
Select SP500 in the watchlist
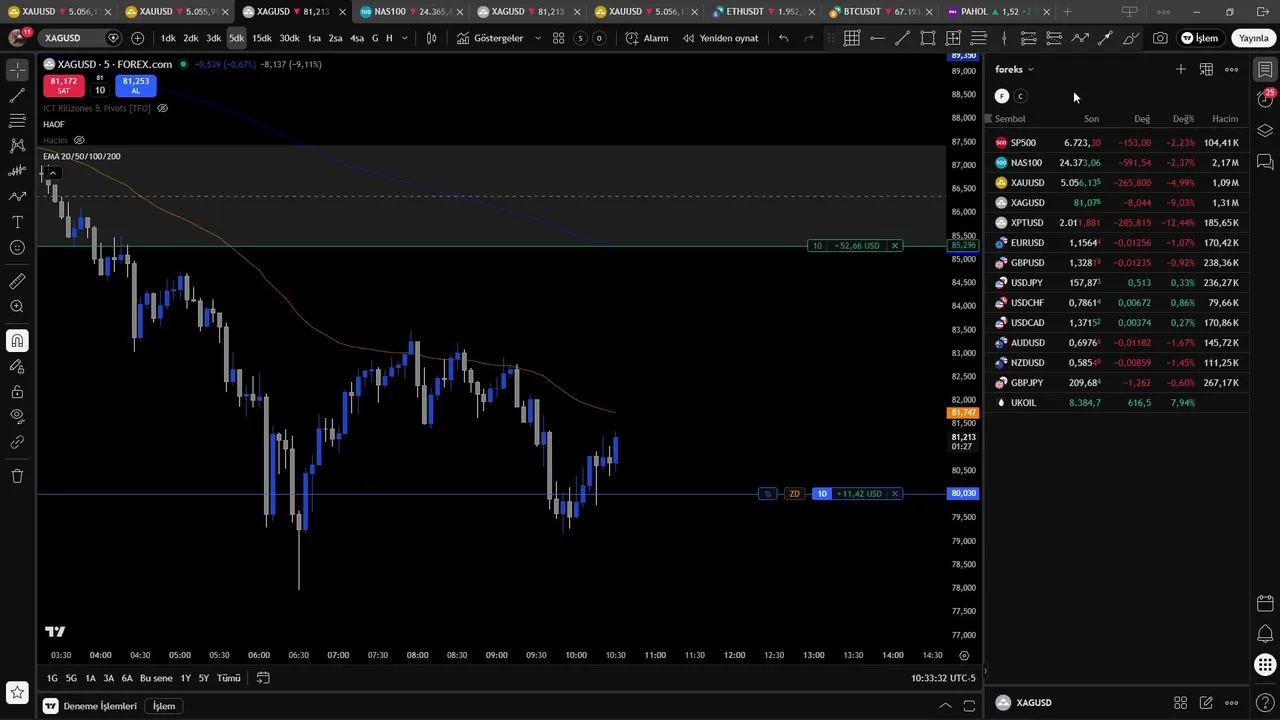click(1117, 143)
